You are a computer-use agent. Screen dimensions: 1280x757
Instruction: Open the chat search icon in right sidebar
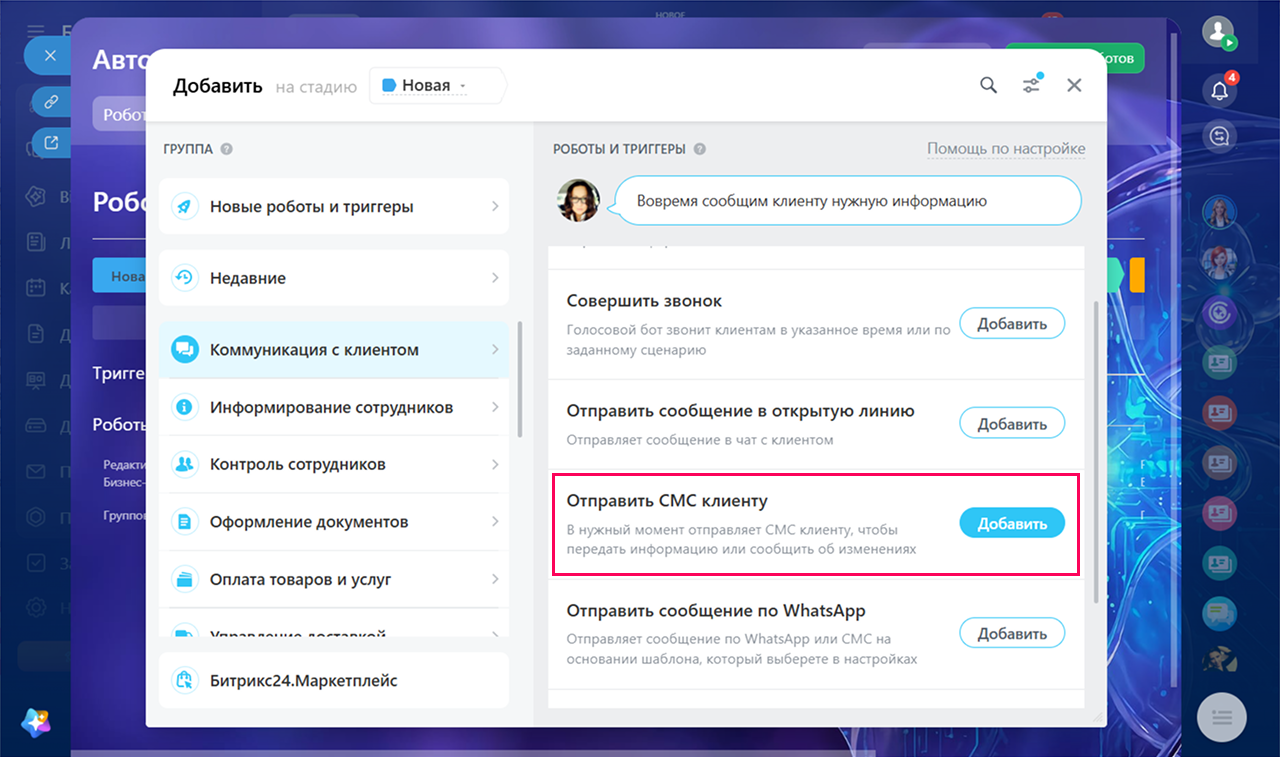[x=1219, y=136]
